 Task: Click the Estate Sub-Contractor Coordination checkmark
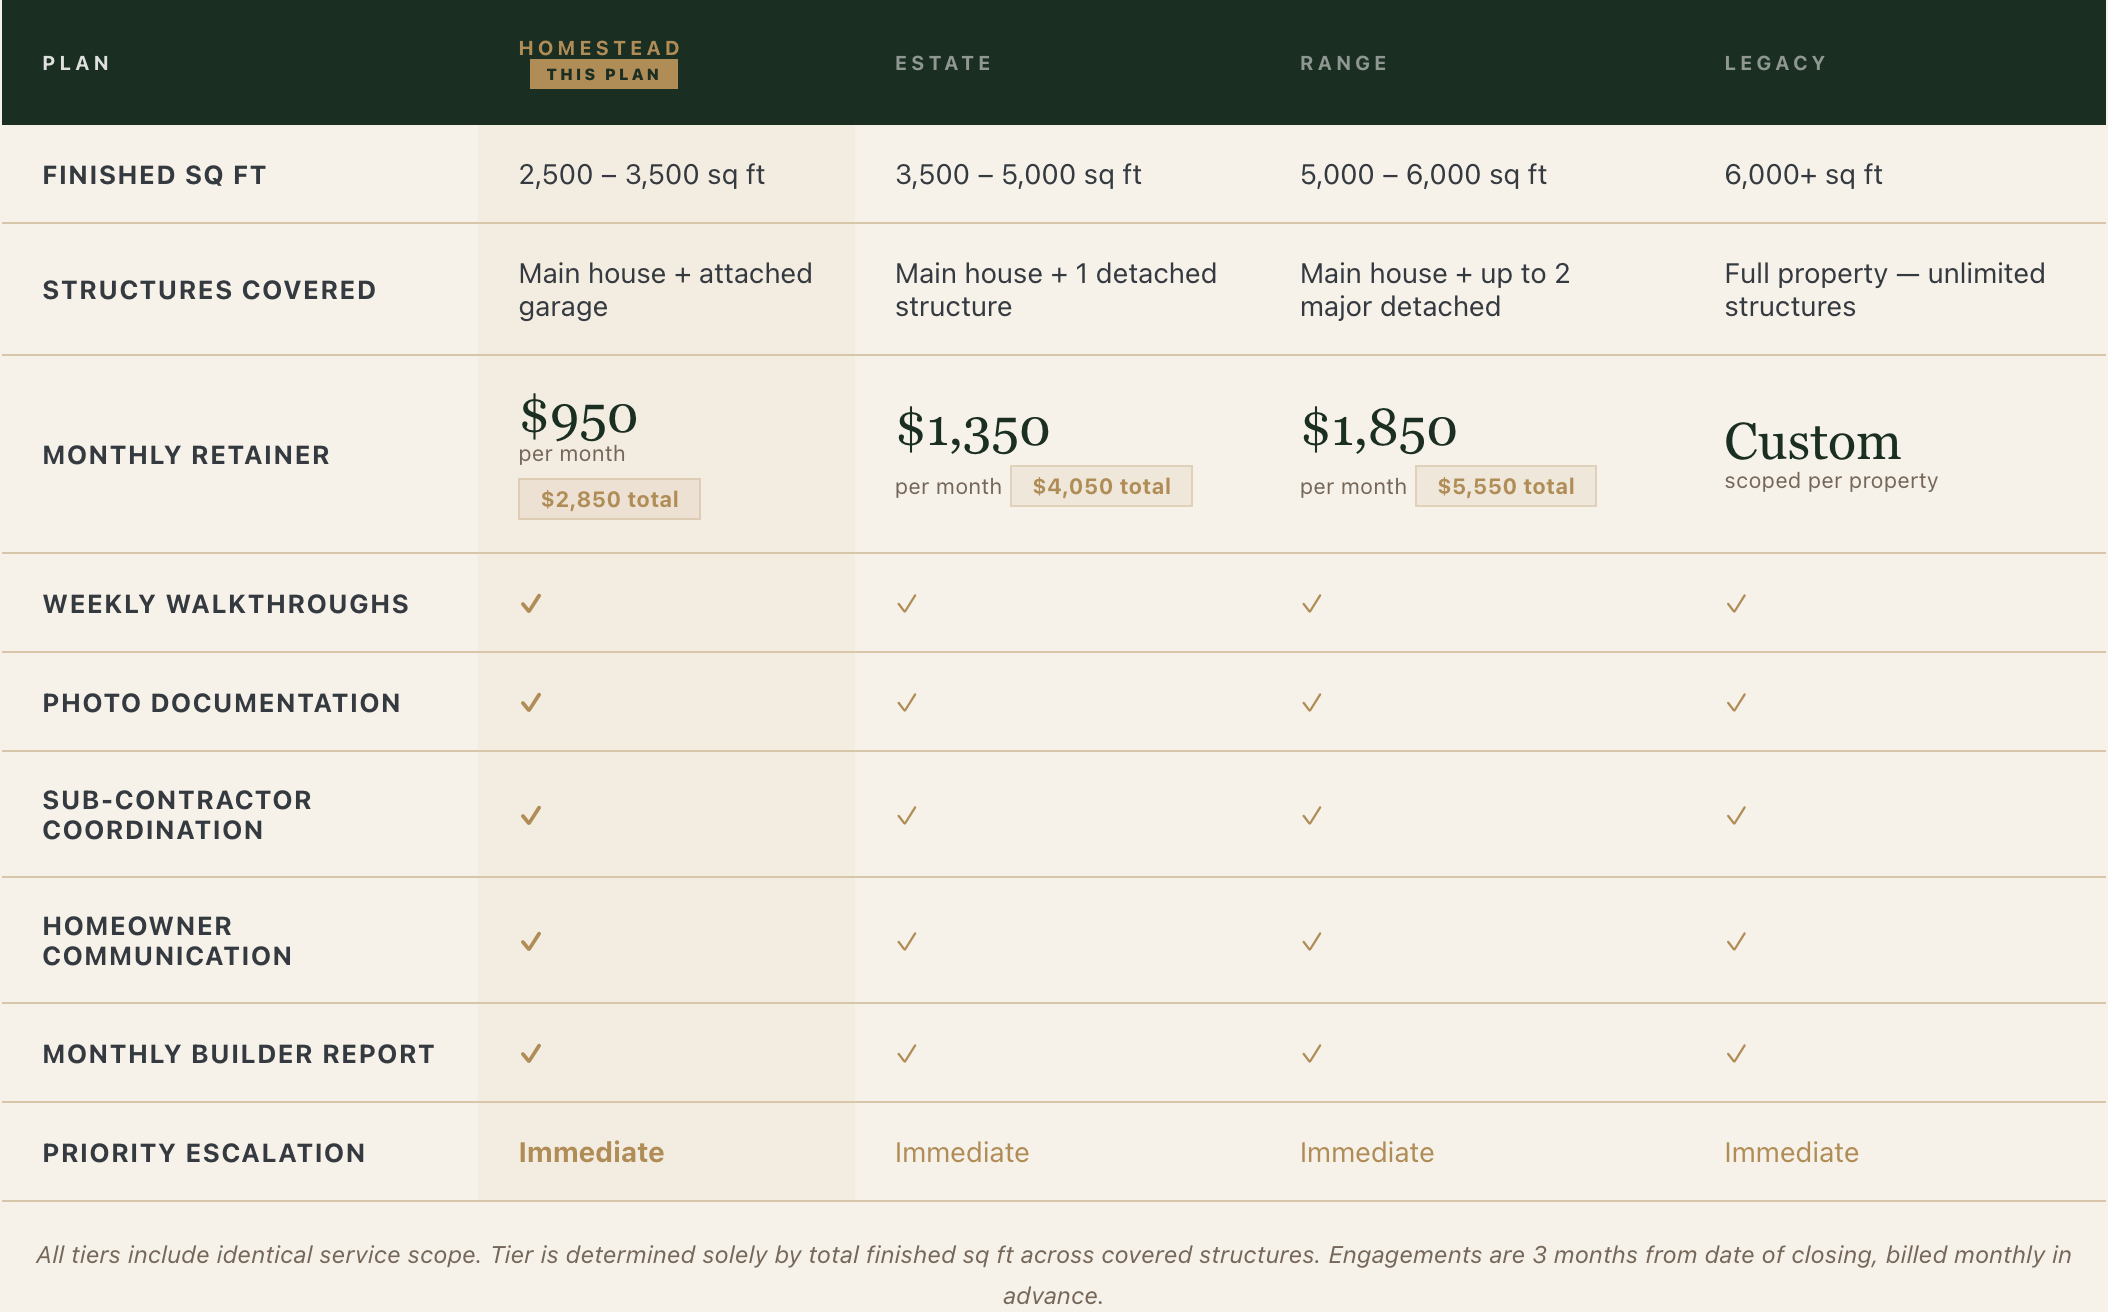click(x=907, y=815)
